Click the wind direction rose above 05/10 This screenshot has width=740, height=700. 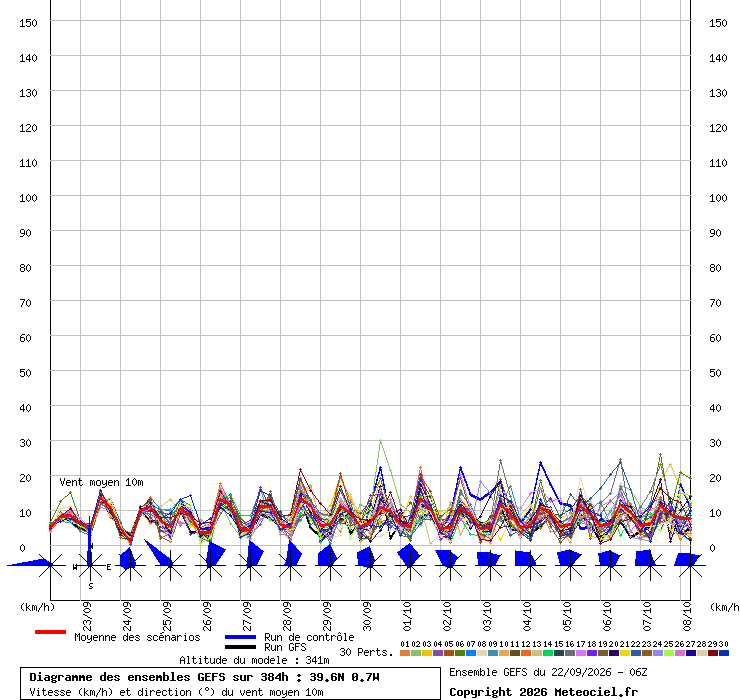pyautogui.click(x=570, y=564)
